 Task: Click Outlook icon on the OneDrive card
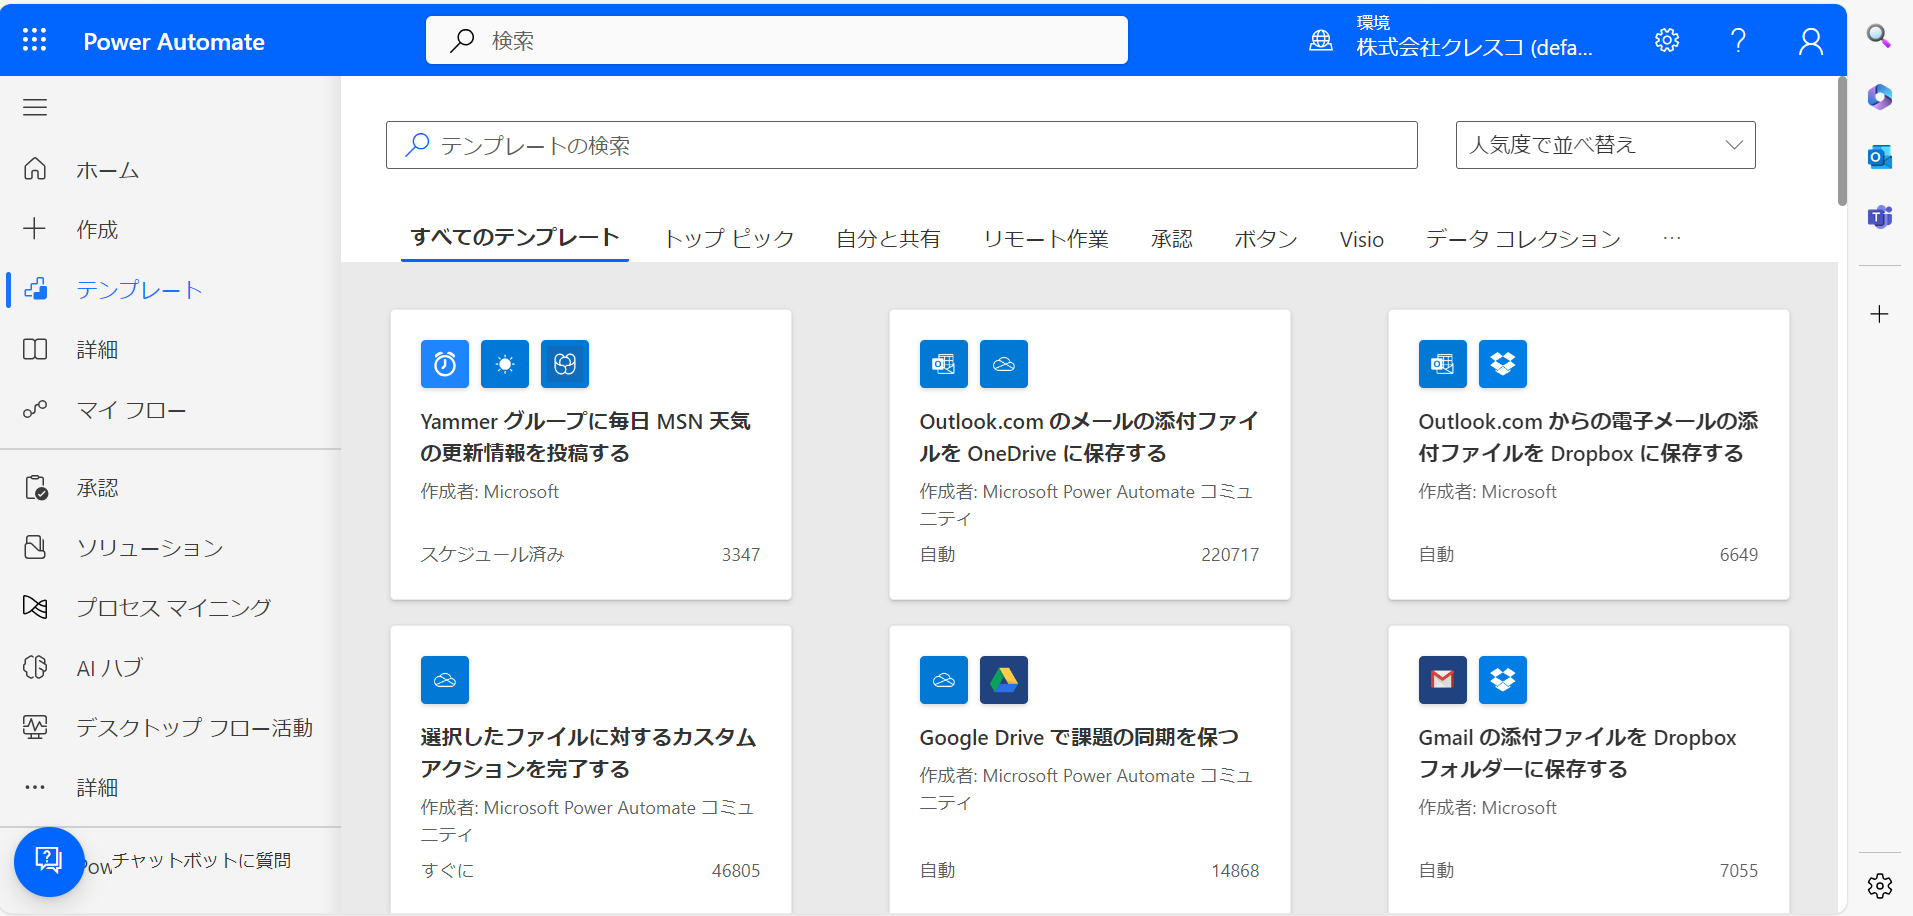coord(944,364)
